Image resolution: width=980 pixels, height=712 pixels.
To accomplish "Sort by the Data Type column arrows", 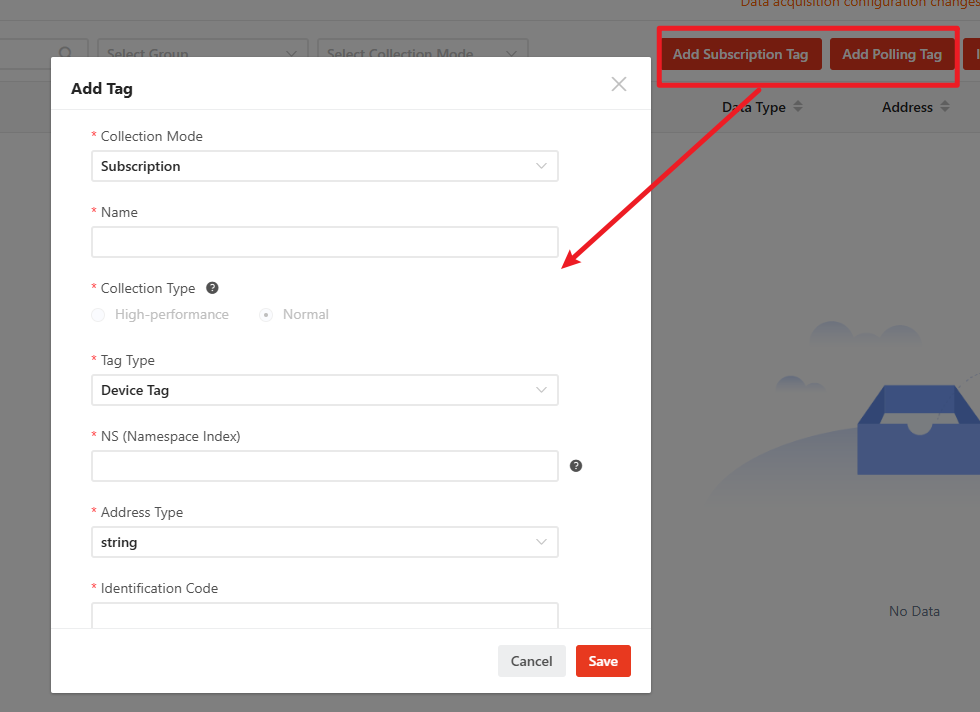I will tap(797, 107).
